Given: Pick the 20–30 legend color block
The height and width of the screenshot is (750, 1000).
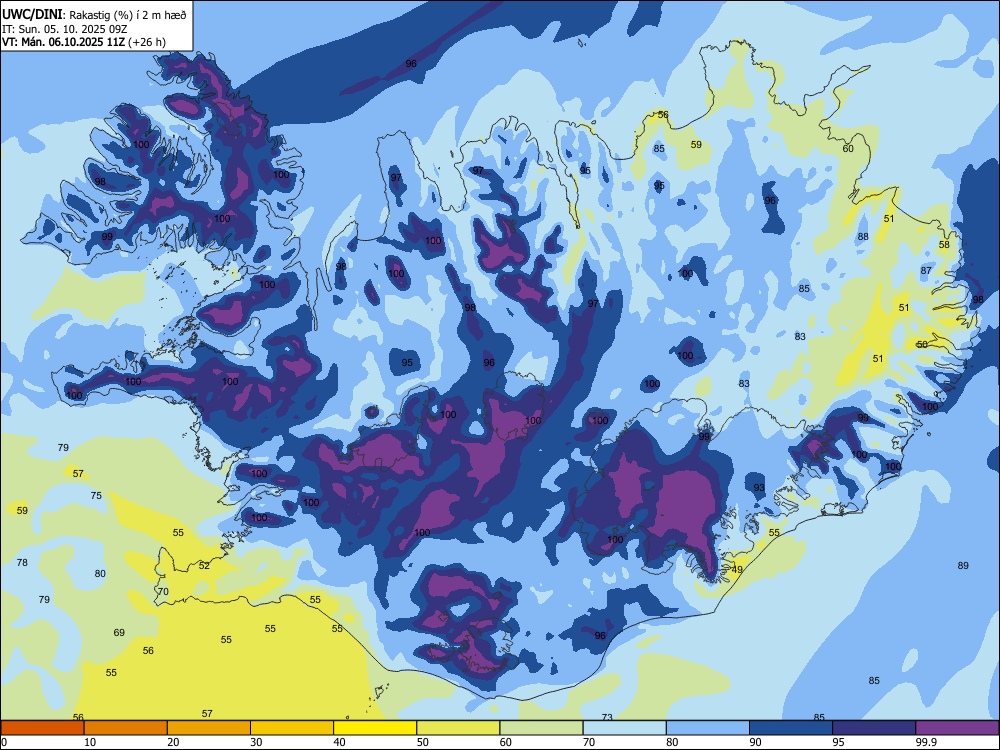Looking at the screenshot, I should click(x=209, y=728).
